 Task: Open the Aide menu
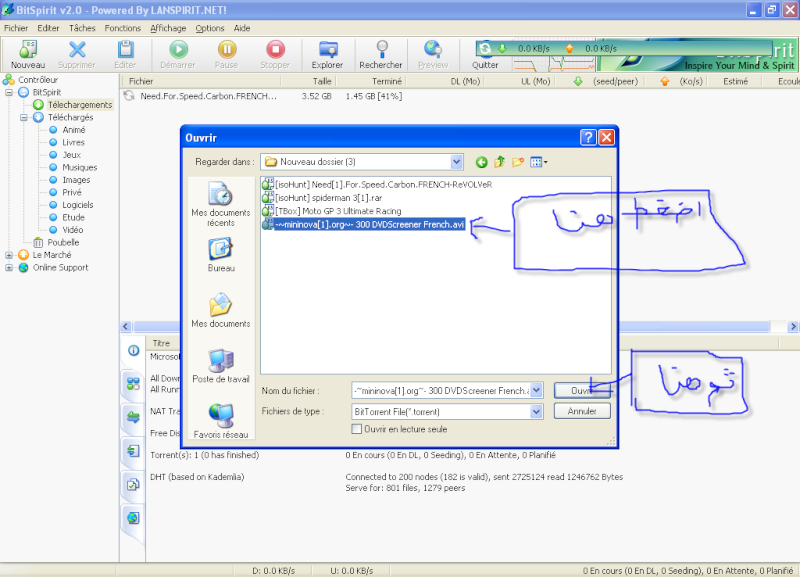pos(242,28)
